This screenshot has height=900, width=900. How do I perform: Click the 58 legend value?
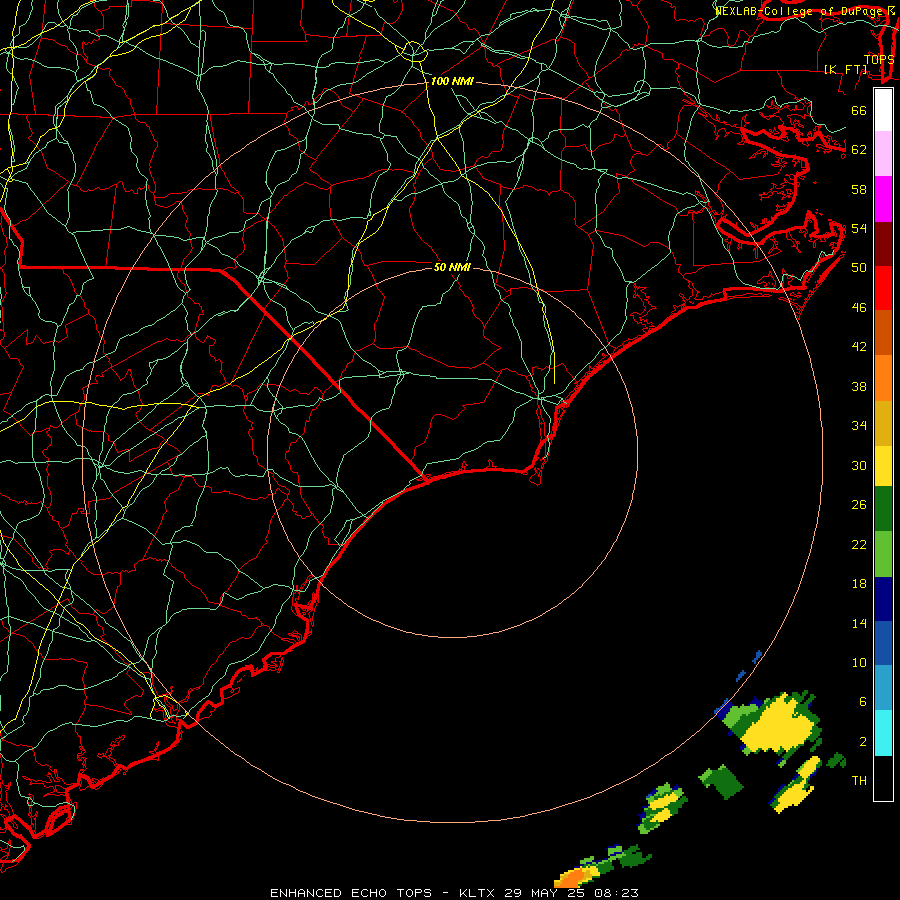[859, 189]
